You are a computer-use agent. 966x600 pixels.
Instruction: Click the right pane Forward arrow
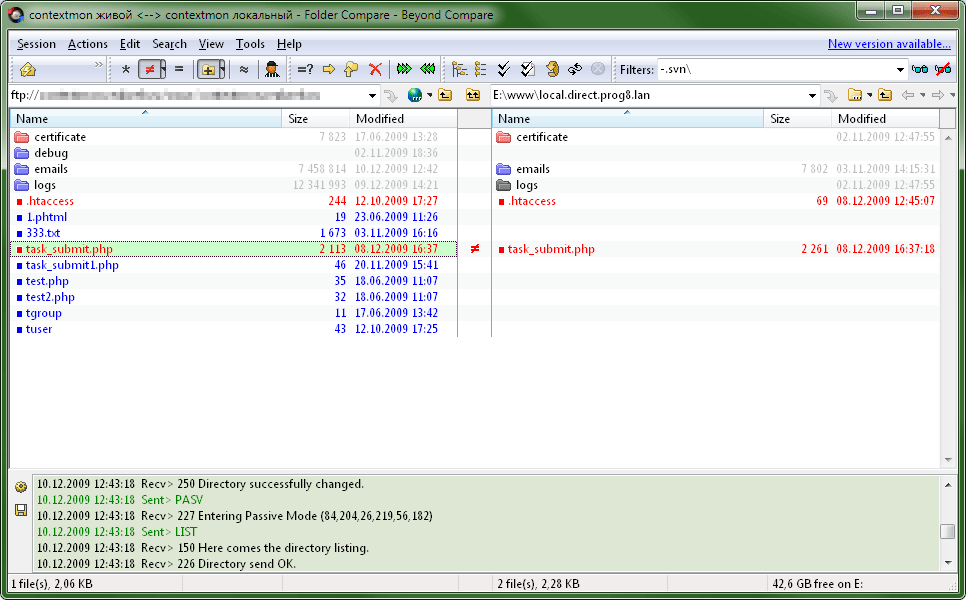(x=938, y=95)
